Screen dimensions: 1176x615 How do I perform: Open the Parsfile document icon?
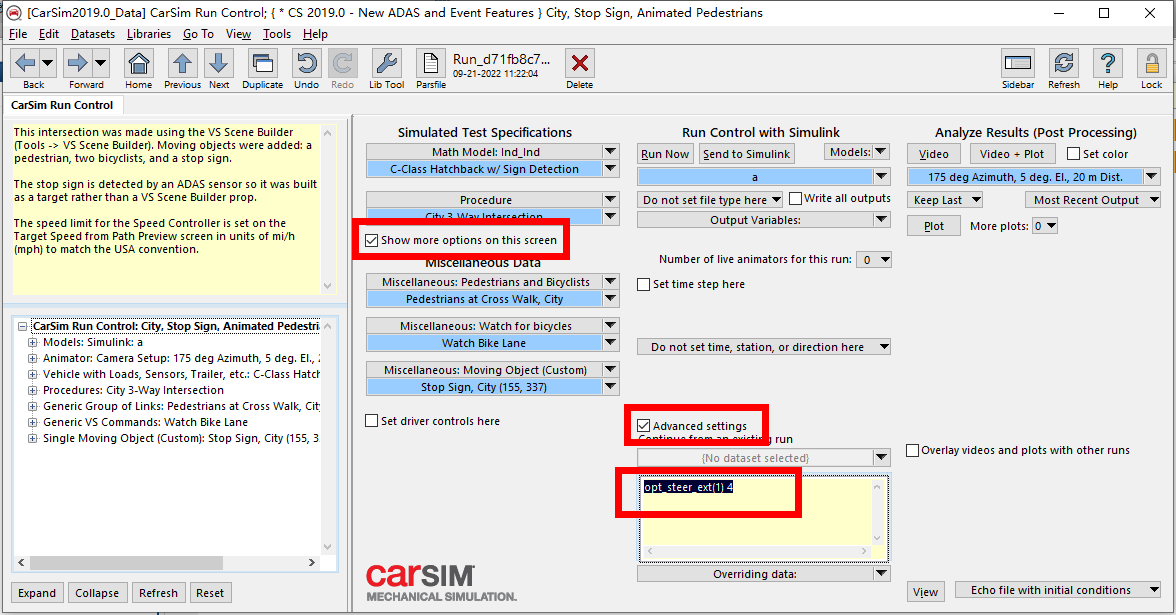[430, 63]
